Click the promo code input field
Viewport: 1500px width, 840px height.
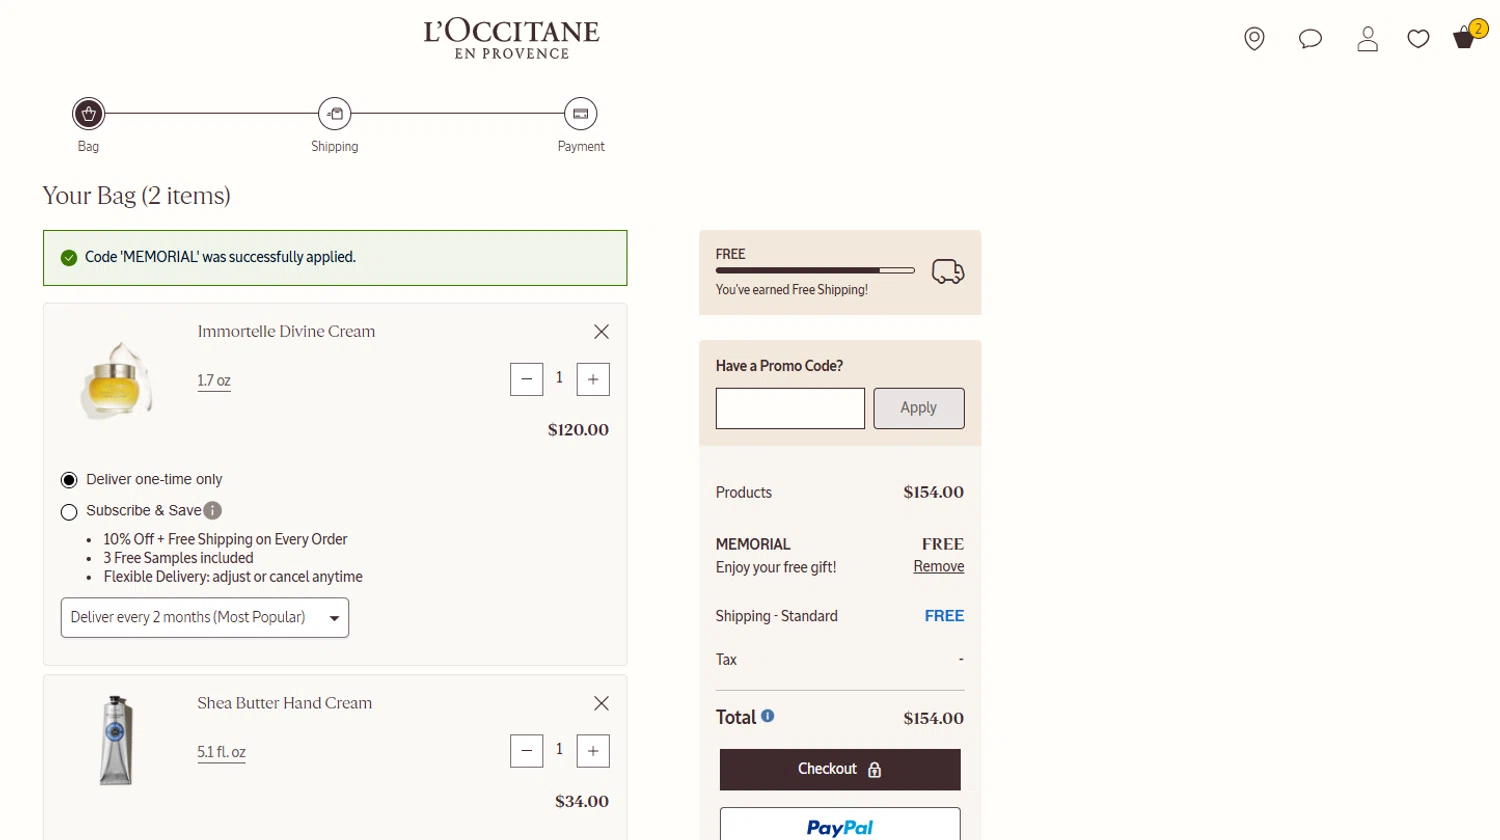tap(790, 408)
